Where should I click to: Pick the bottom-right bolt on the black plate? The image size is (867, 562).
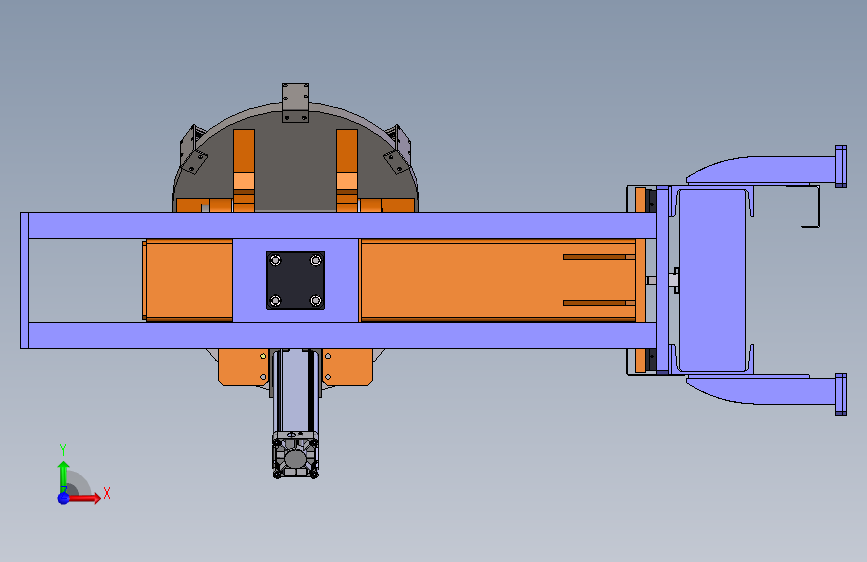[316, 300]
